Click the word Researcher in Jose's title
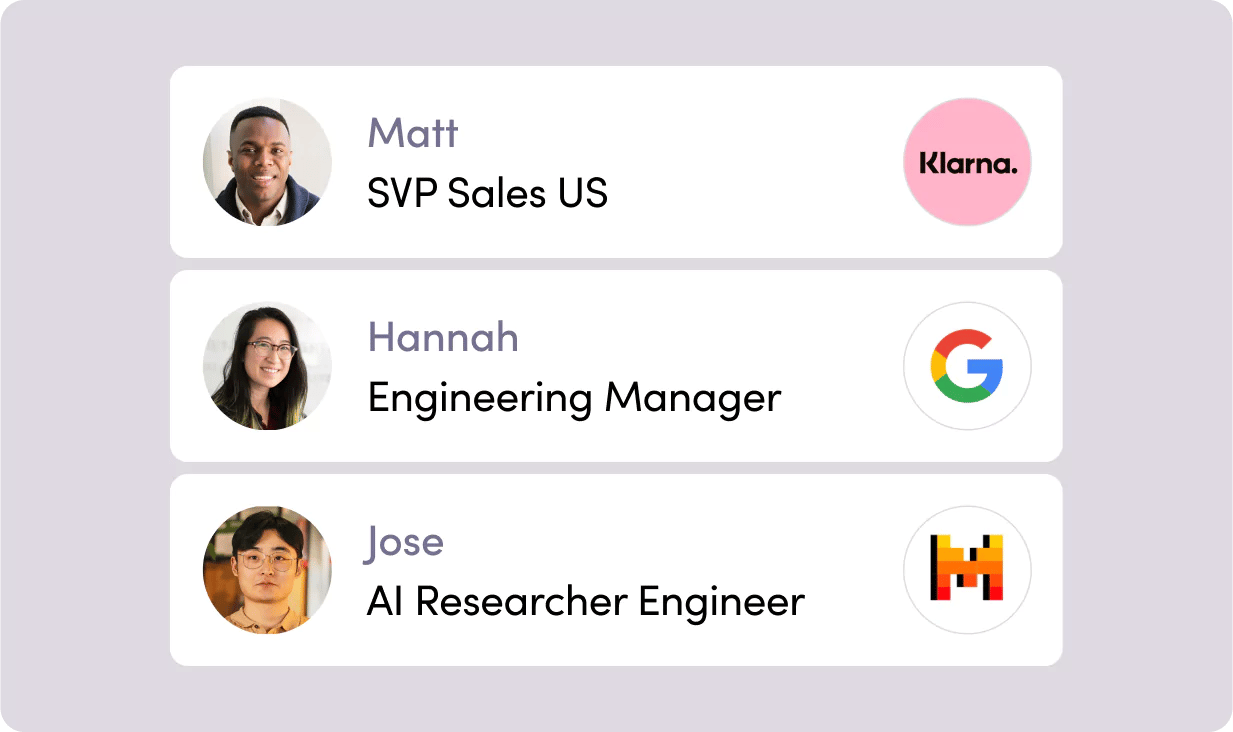 pos(522,602)
